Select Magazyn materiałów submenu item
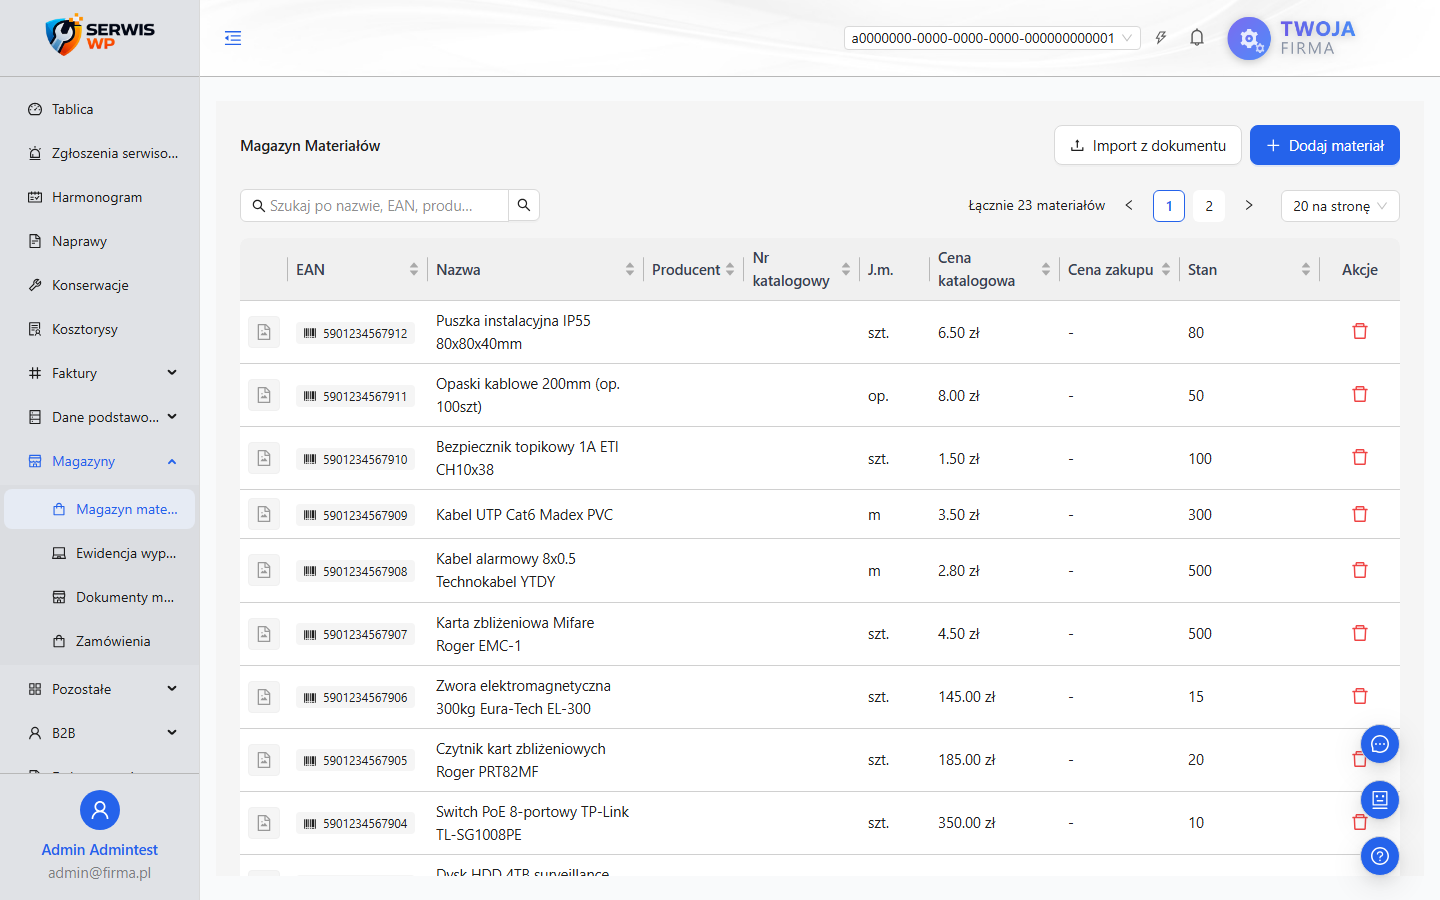Screen dimensions: 1440x900 [x=100, y=509]
